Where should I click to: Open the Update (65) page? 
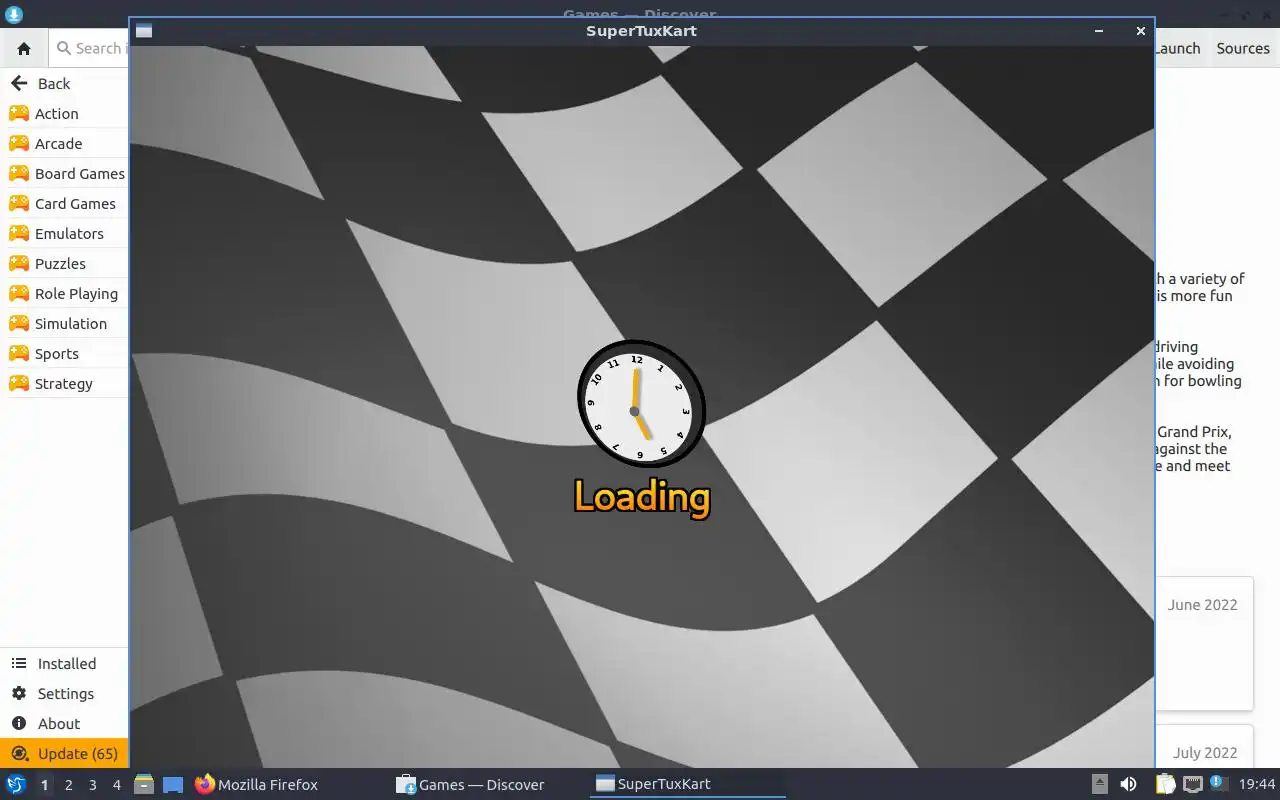click(x=64, y=754)
